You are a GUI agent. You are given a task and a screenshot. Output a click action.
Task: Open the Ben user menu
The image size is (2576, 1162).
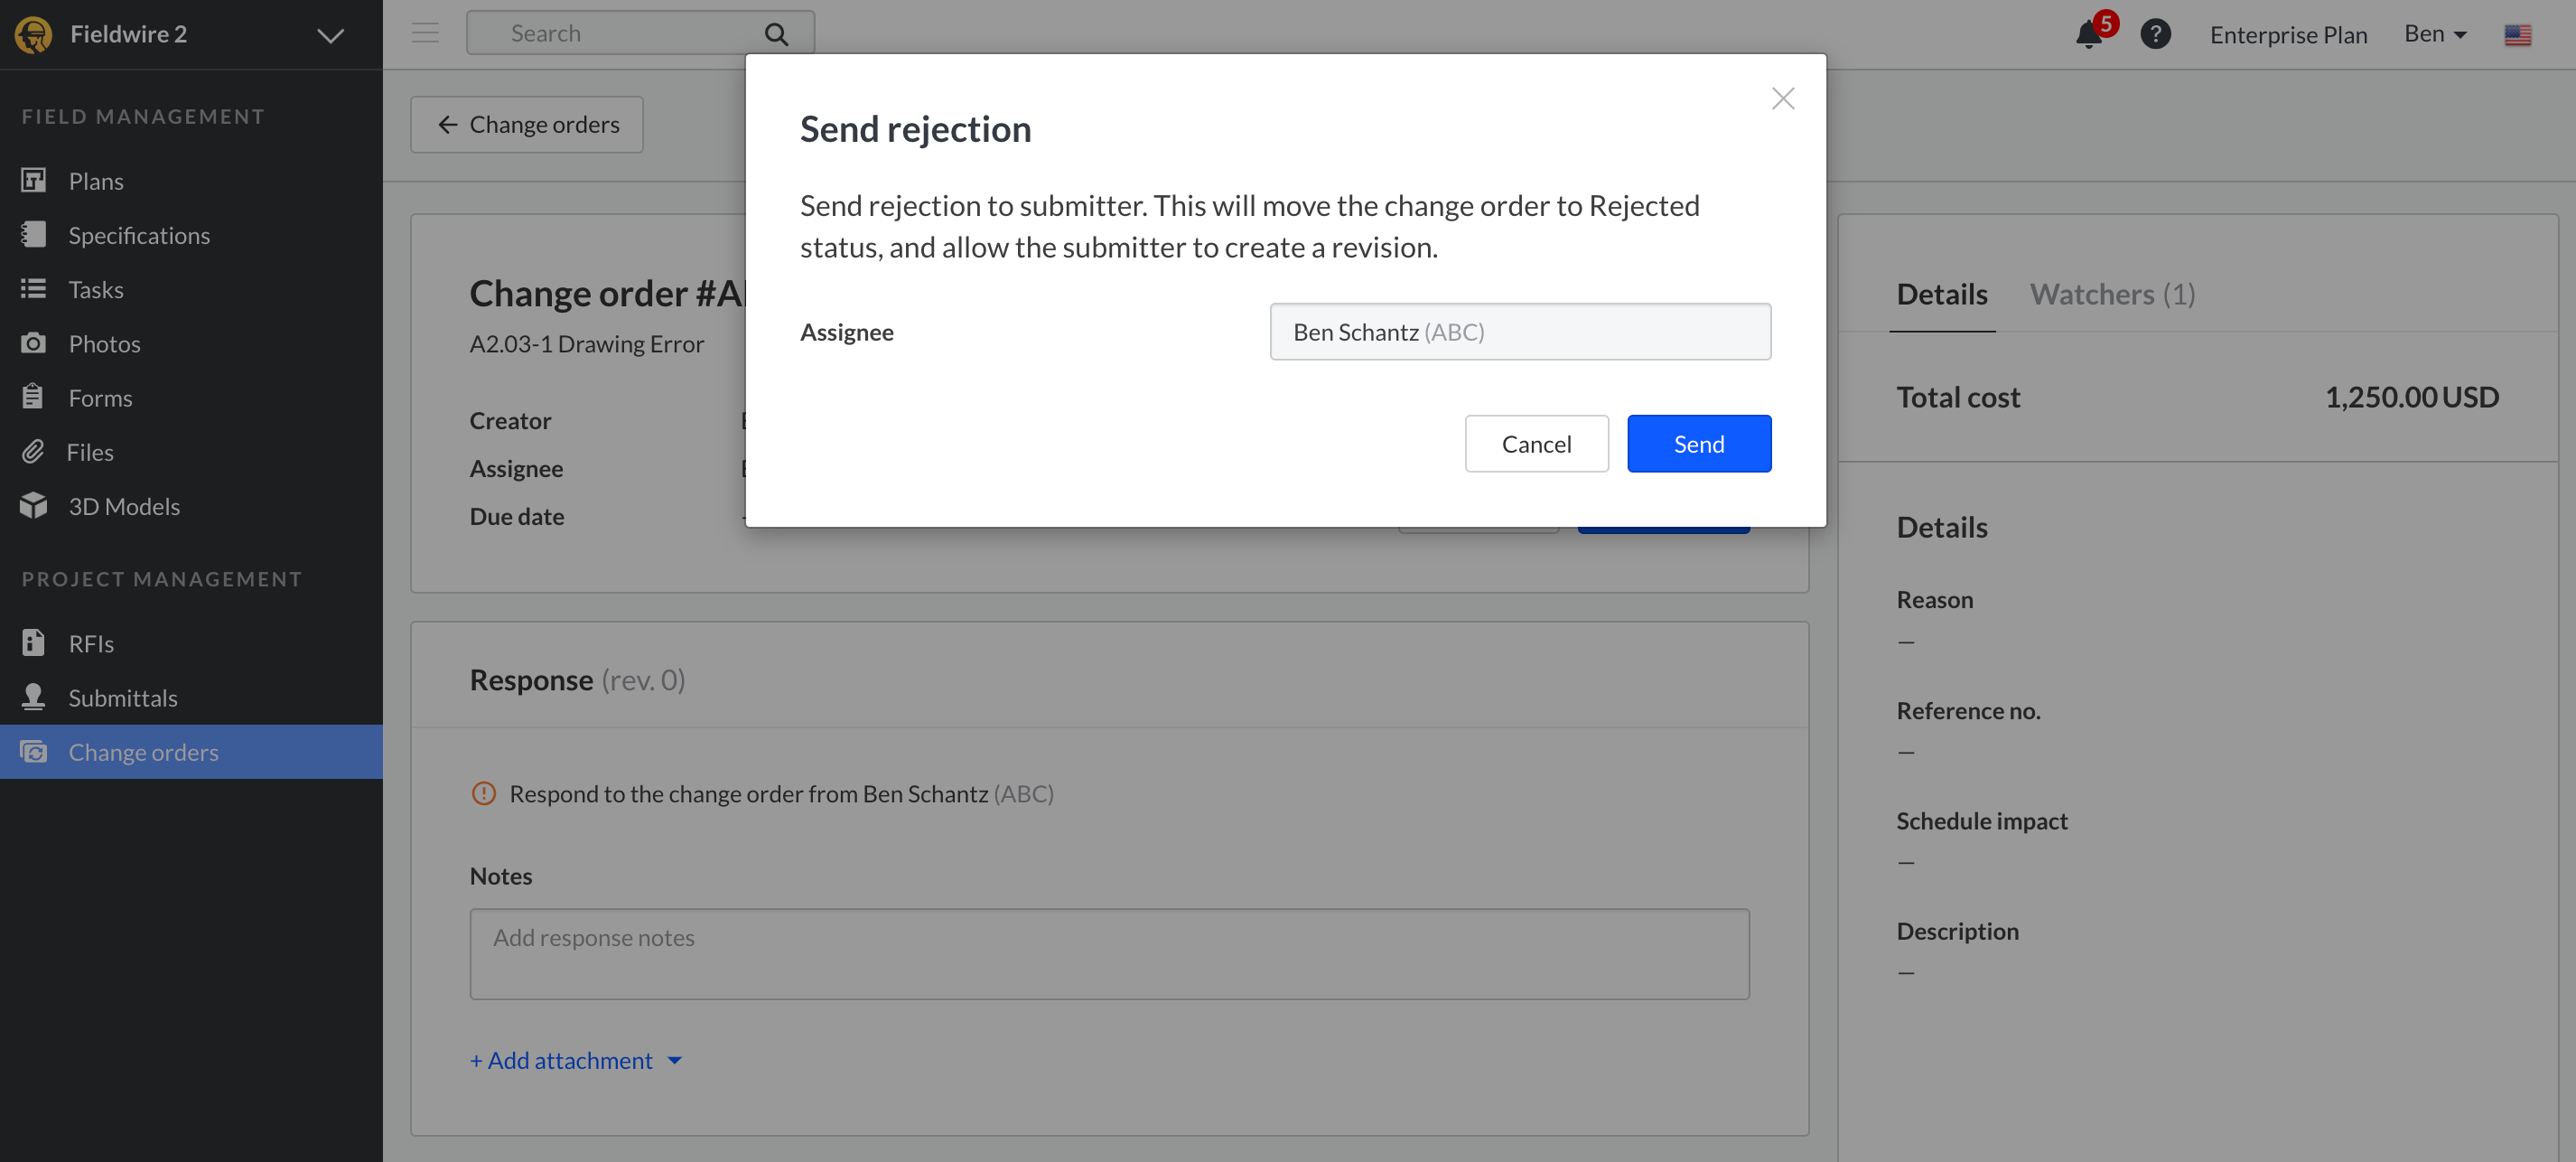coord(2435,34)
